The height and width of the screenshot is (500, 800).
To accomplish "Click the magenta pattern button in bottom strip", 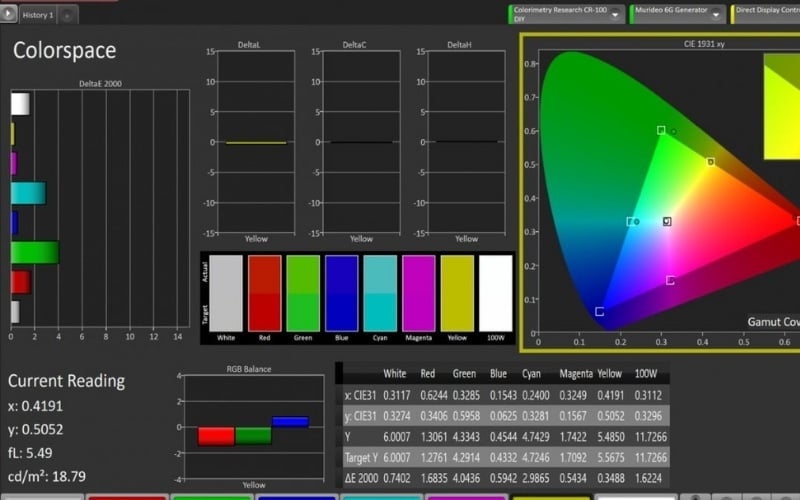I will 465,497.
